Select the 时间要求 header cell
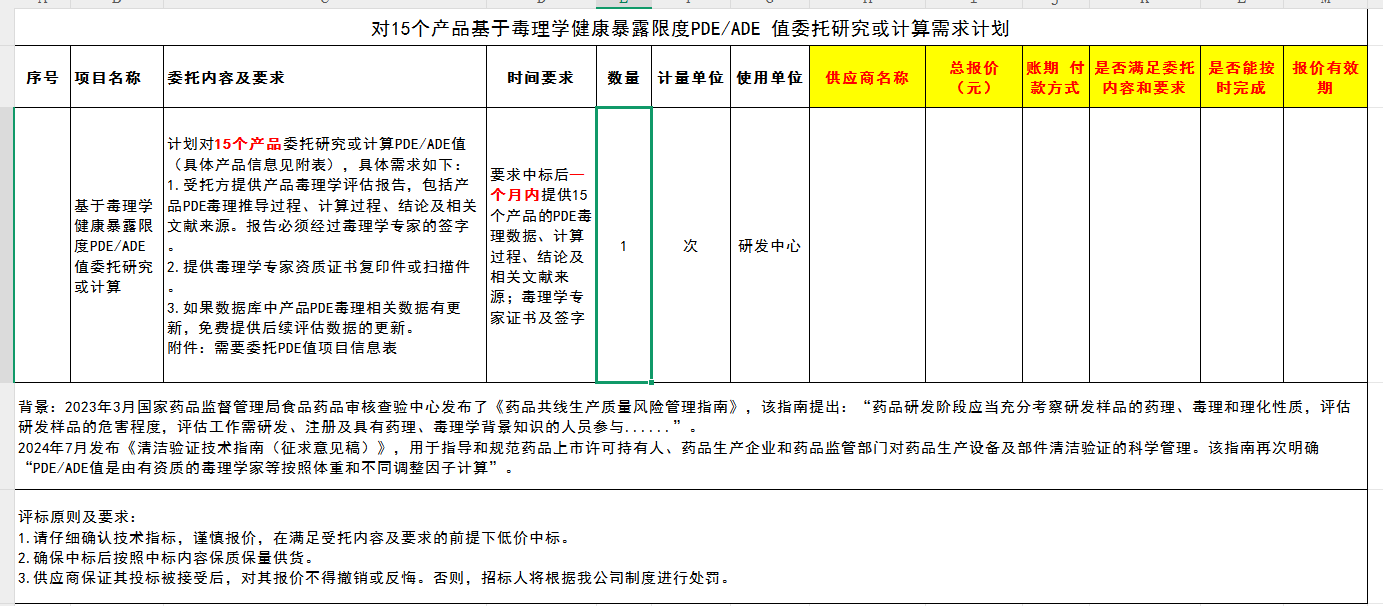1383x606 pixels. [541, 78]
